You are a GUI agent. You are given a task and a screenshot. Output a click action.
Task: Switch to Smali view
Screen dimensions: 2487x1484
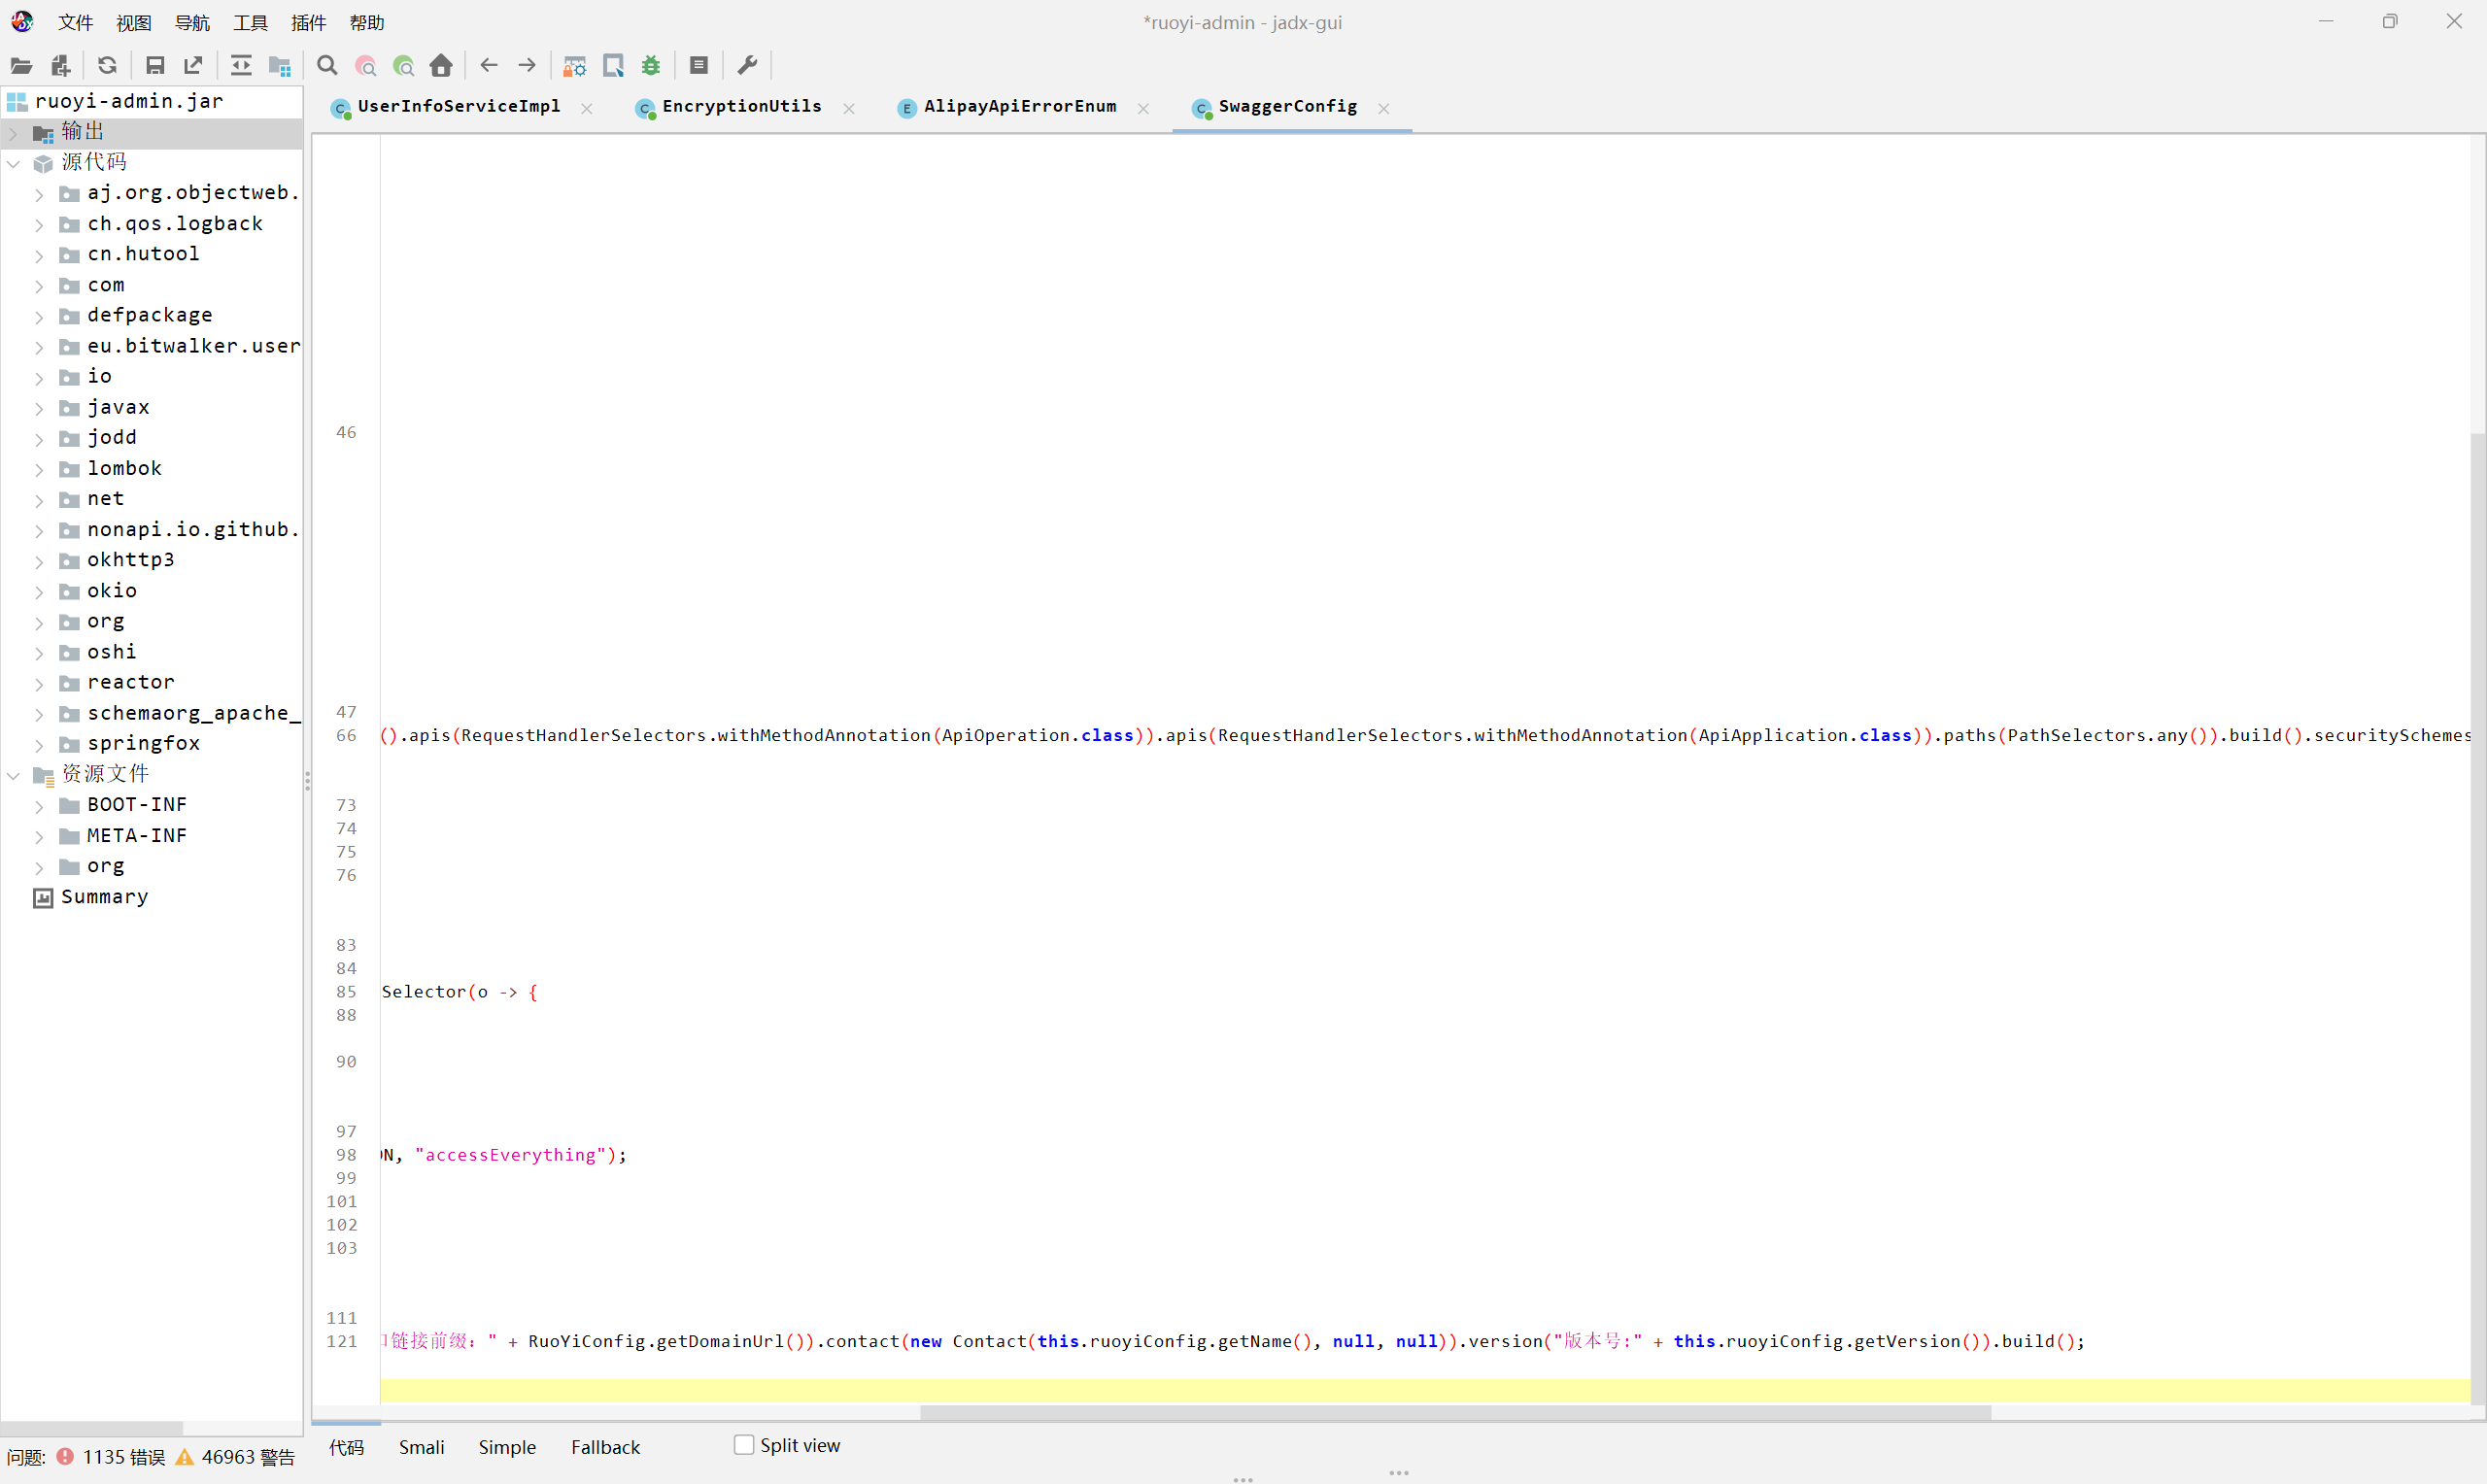pyautogui.click(x=421, y=1447)
